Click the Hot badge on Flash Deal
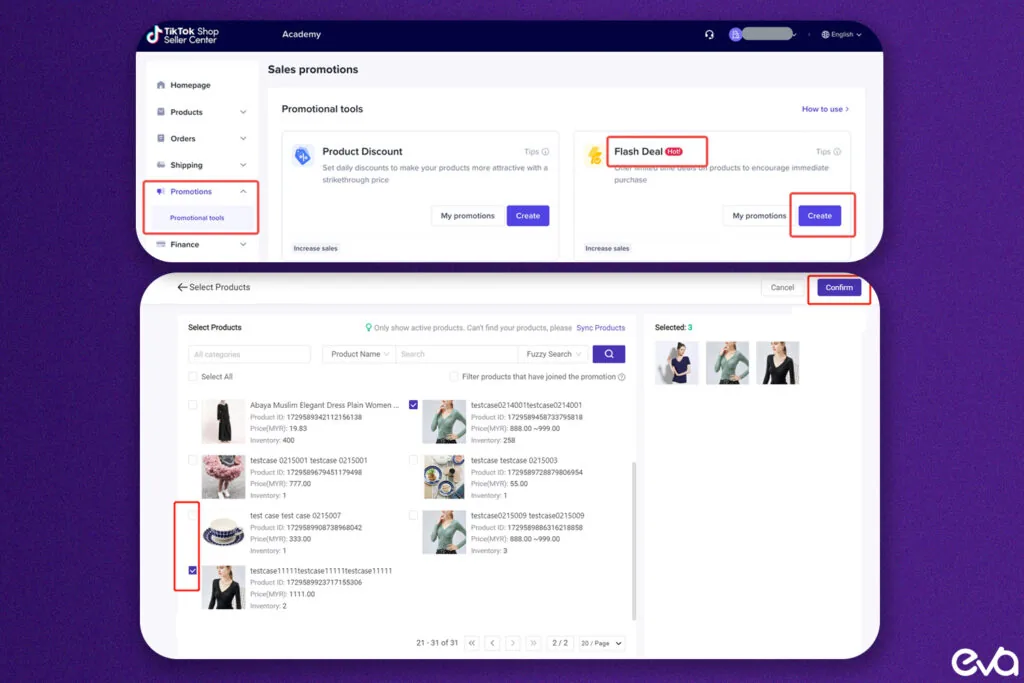This screenshot has width=1024, height=683. pyautogui.click(x=674, y=151)
